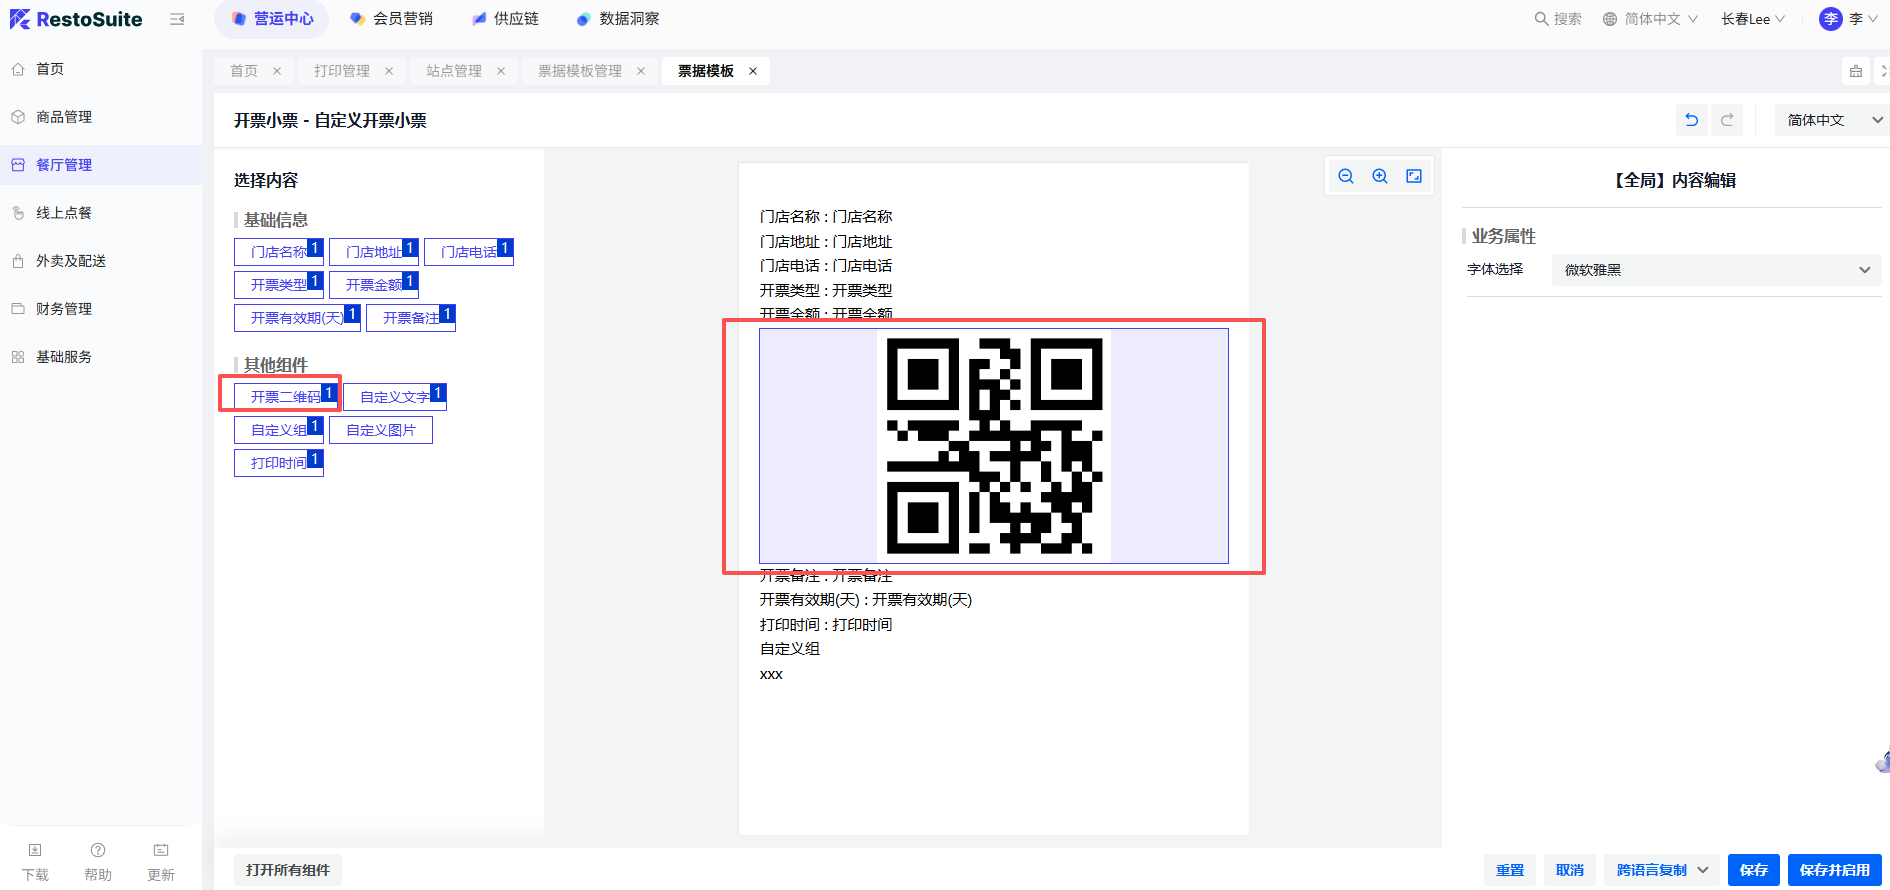The image size is (1890, 890).
Task: Click the zoom in magnifier icon
Action: pyautogui.click(x=1380, y=176)
